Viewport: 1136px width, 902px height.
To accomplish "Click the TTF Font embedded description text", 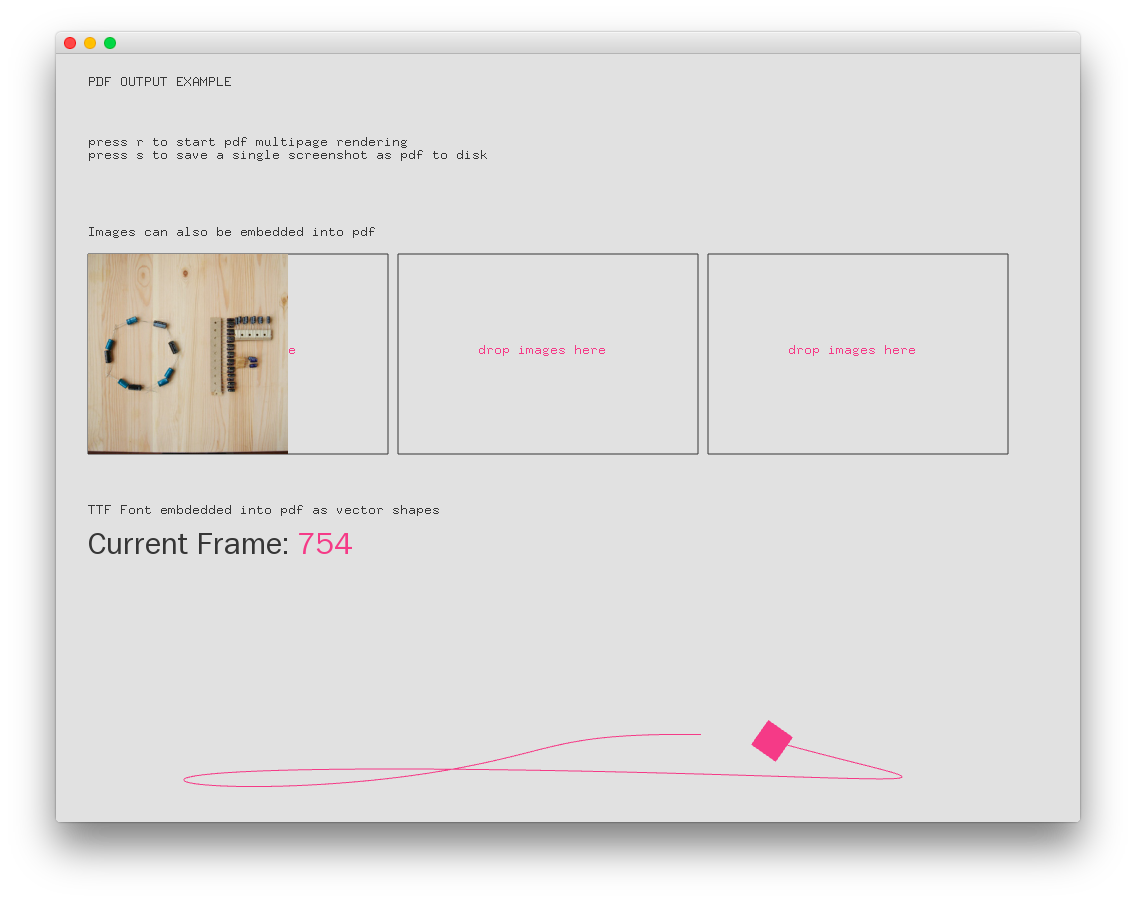I will tap(263, 509).
